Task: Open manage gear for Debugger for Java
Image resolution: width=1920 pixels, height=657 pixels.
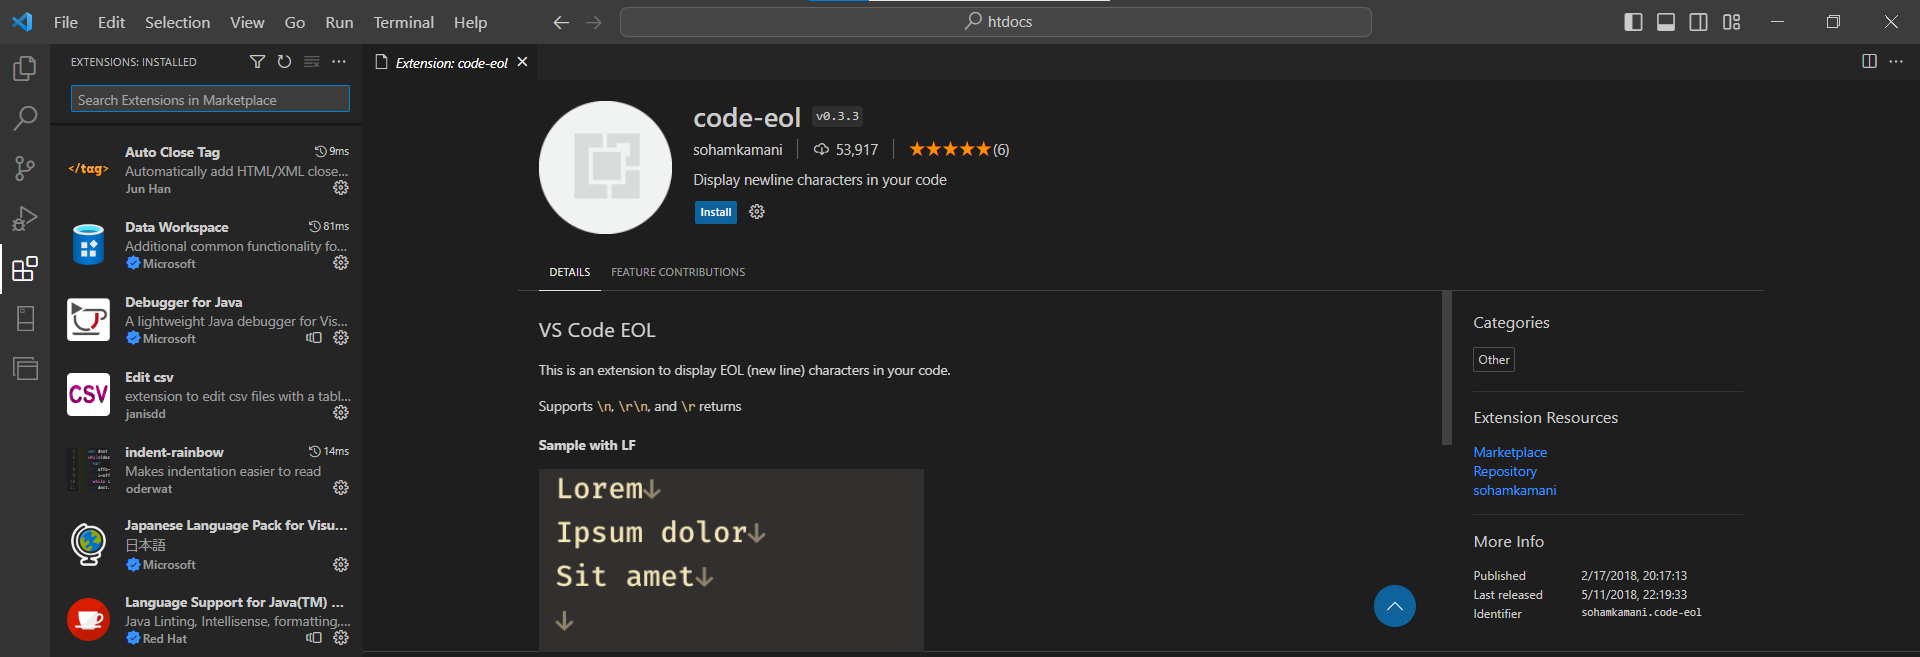Action: [341, 338]
